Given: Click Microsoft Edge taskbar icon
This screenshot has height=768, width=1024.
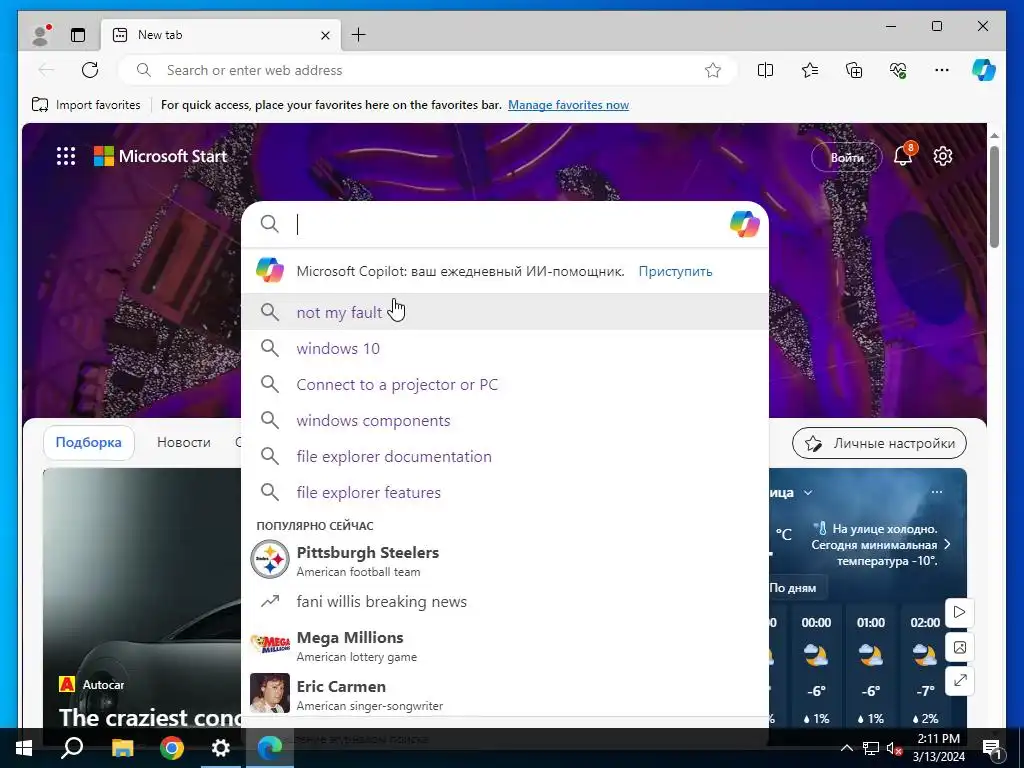Looking at the screenshot, I should point(269,748).
